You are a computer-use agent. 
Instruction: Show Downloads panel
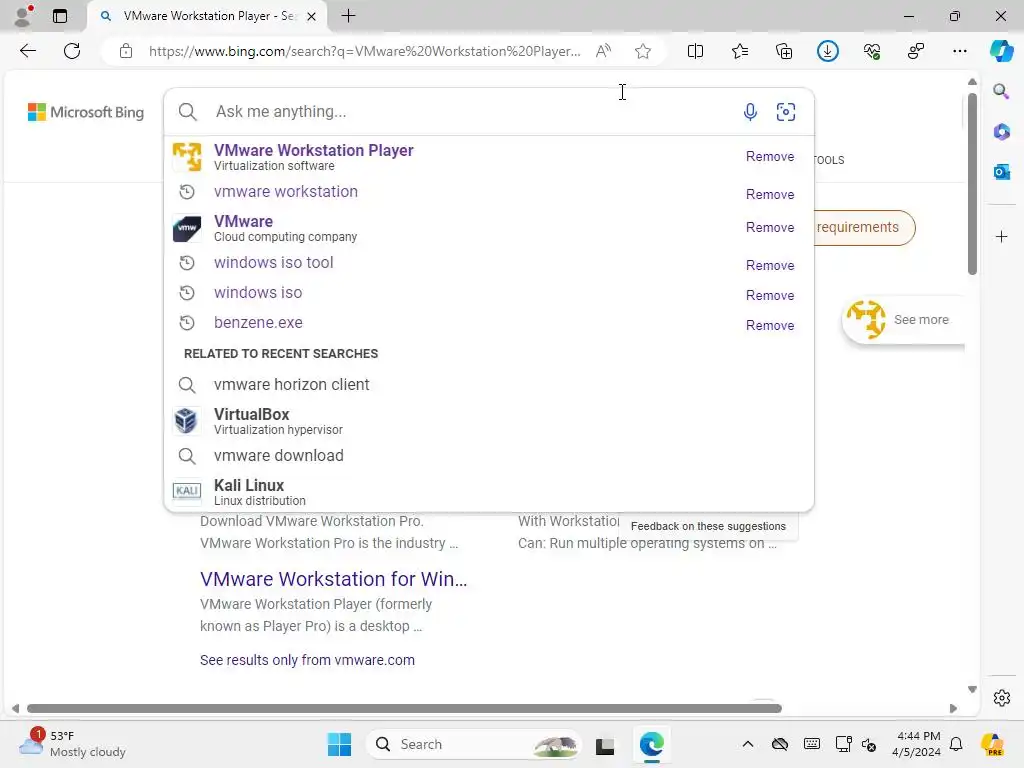(827, 51)
